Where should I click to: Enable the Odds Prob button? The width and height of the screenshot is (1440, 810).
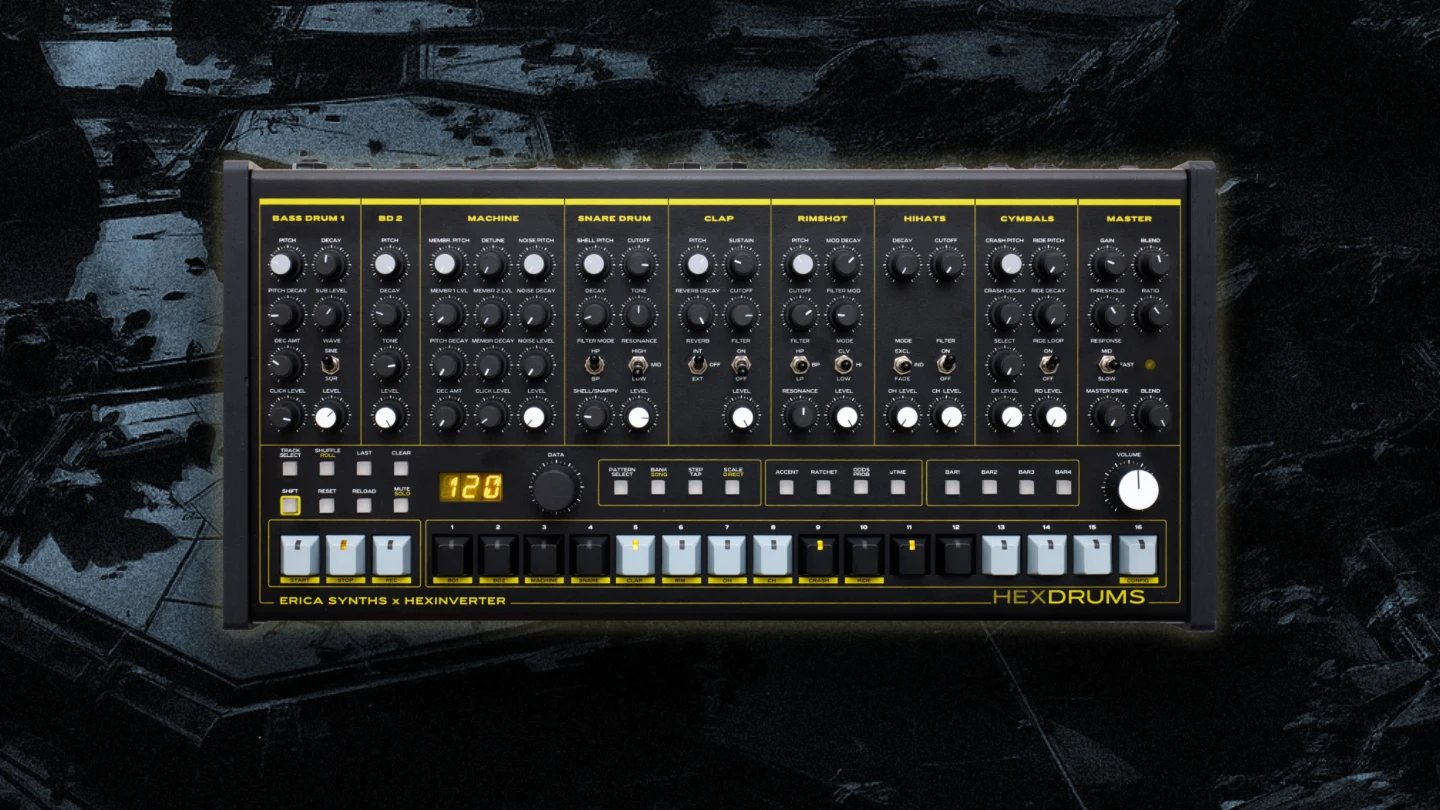pyautogui.click(x=861, y=488)
